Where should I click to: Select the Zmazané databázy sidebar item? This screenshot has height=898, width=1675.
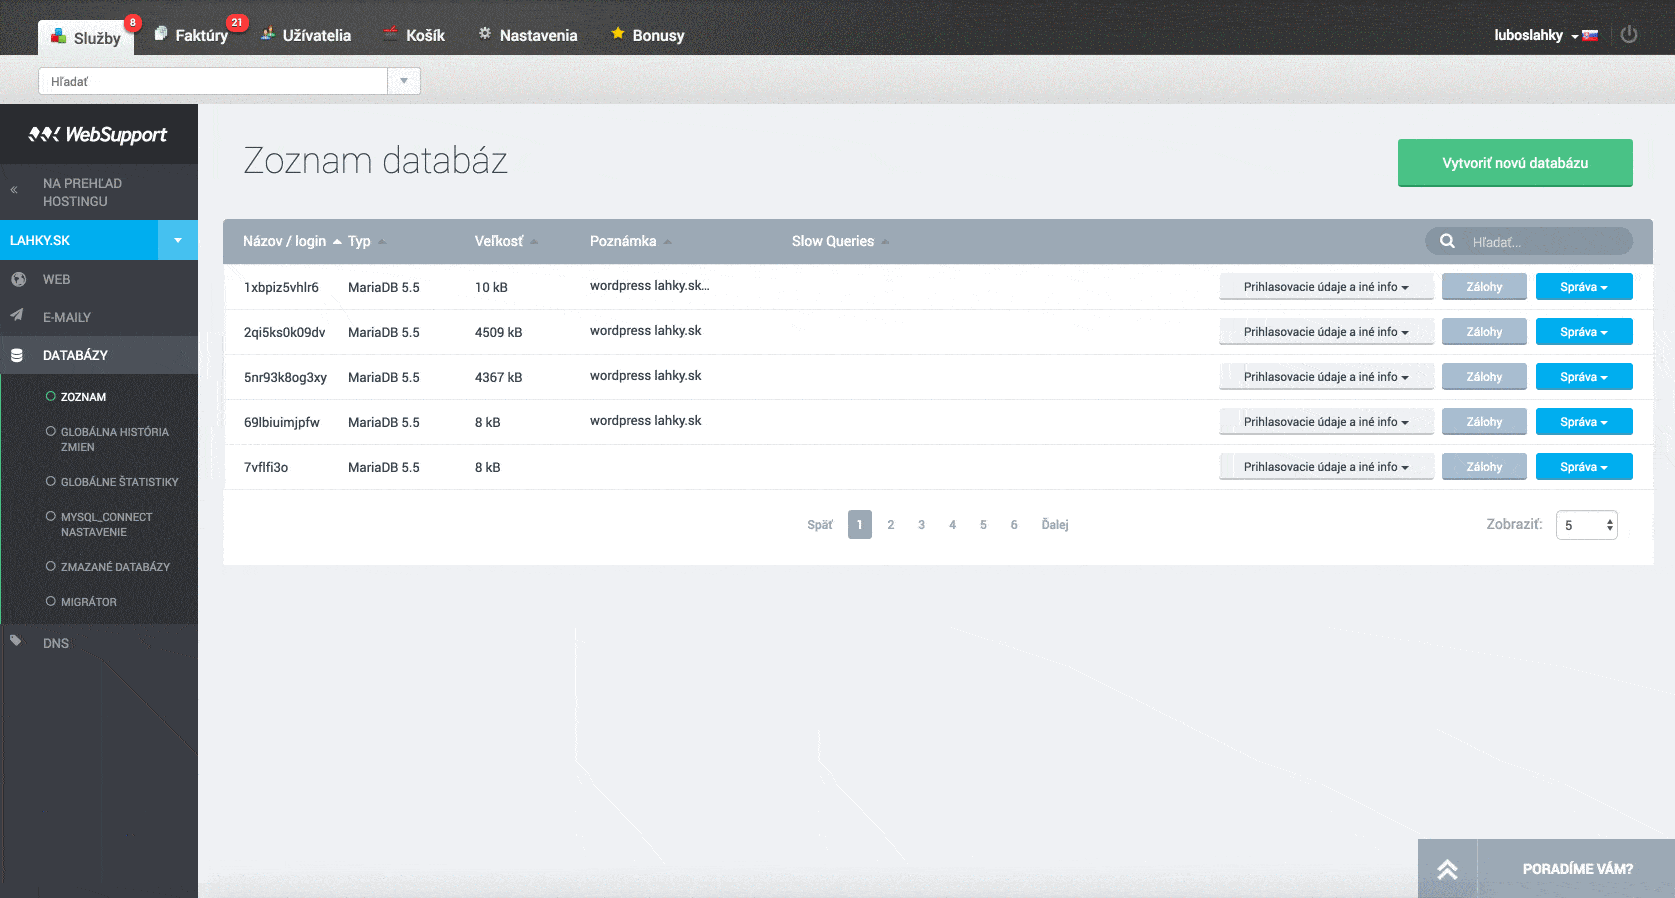pos(115,567)
